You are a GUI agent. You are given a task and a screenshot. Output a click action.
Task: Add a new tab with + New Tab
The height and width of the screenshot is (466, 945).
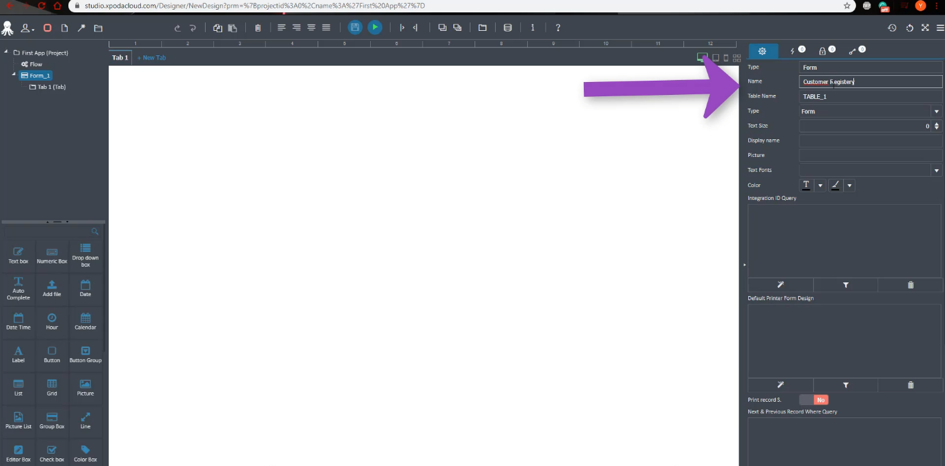(151, 58)
